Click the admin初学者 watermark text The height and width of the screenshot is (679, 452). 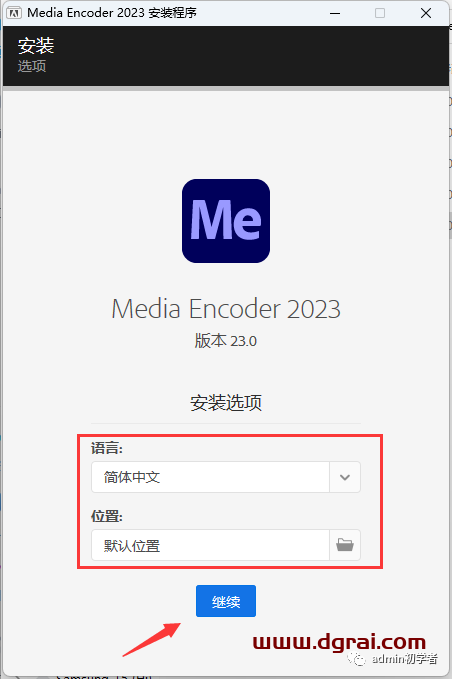(404, 659)
